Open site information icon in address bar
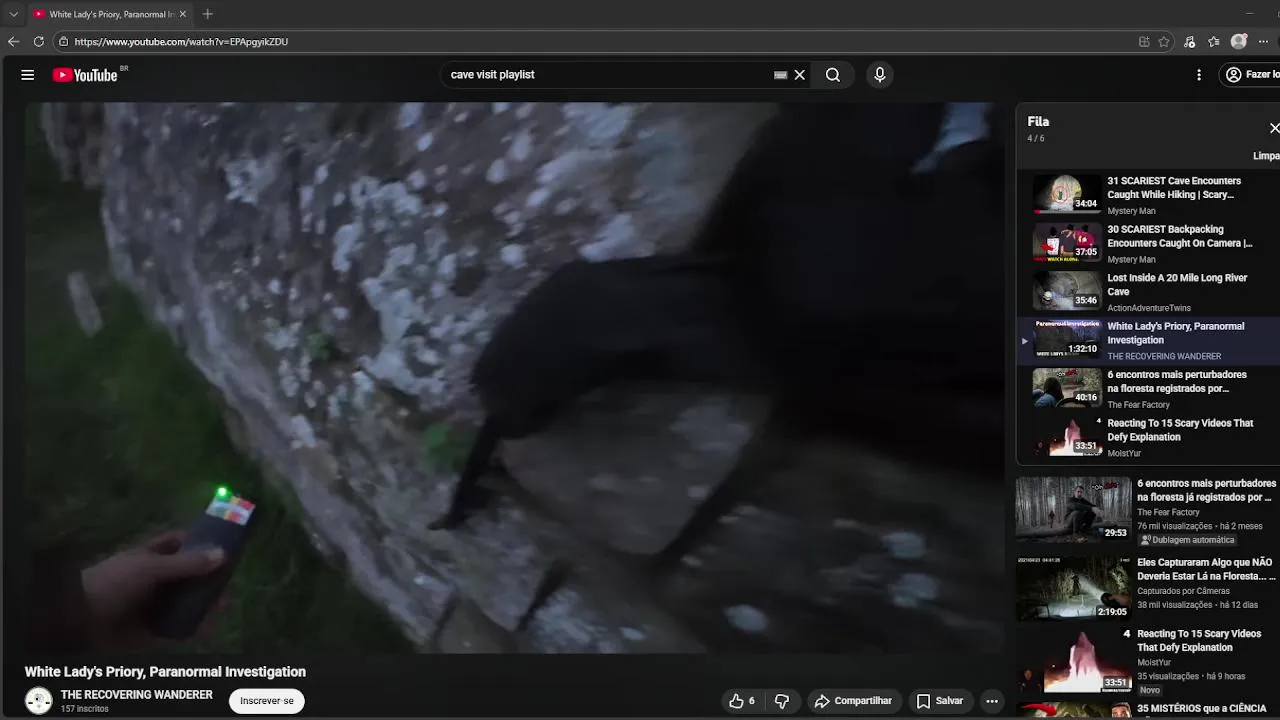Image resolution: width=1280 pixels, height=720 pixels. pyautogui.click(x=63, y=42)
